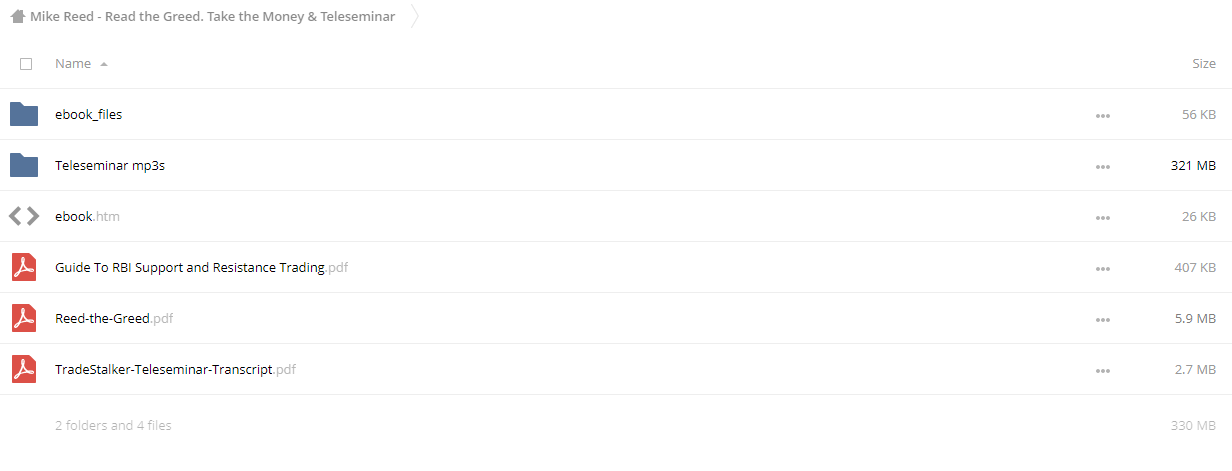Open the Teleseminar mp3s folder icon
Screen dimensions: 1232x471
(24, 165)
